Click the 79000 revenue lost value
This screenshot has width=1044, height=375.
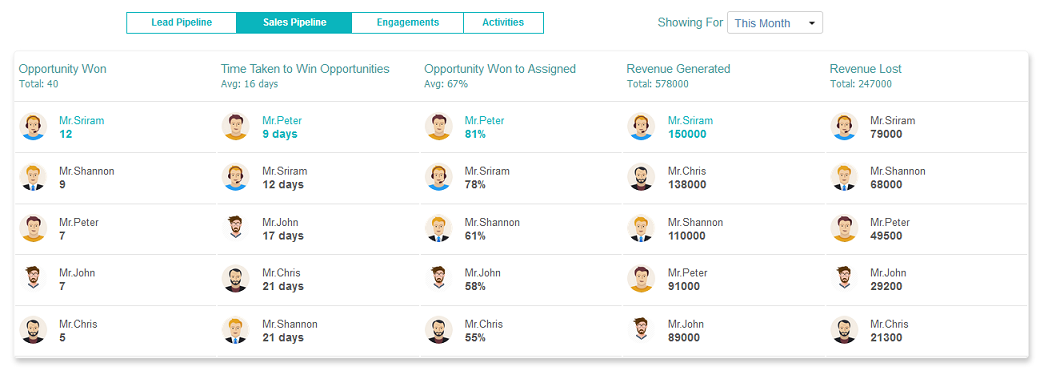pos(886,134)
